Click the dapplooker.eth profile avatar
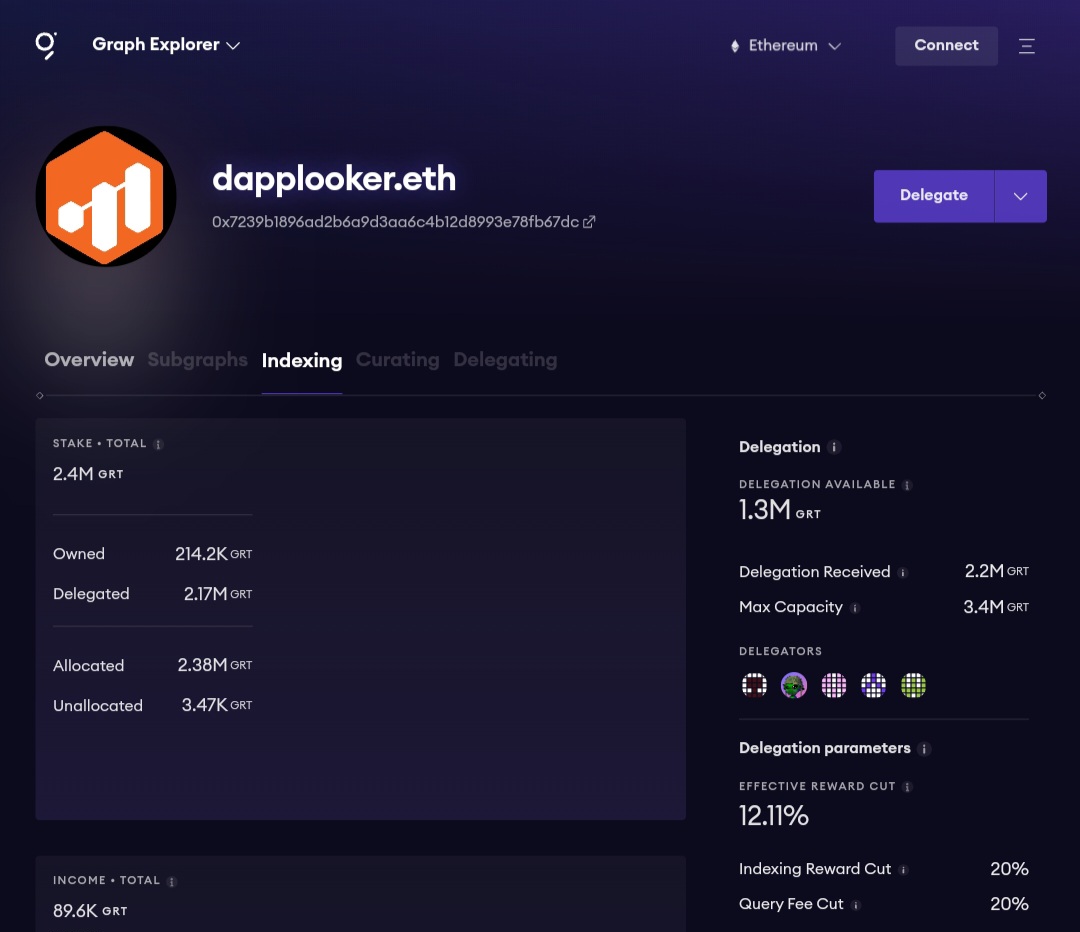 coord(106,196)
